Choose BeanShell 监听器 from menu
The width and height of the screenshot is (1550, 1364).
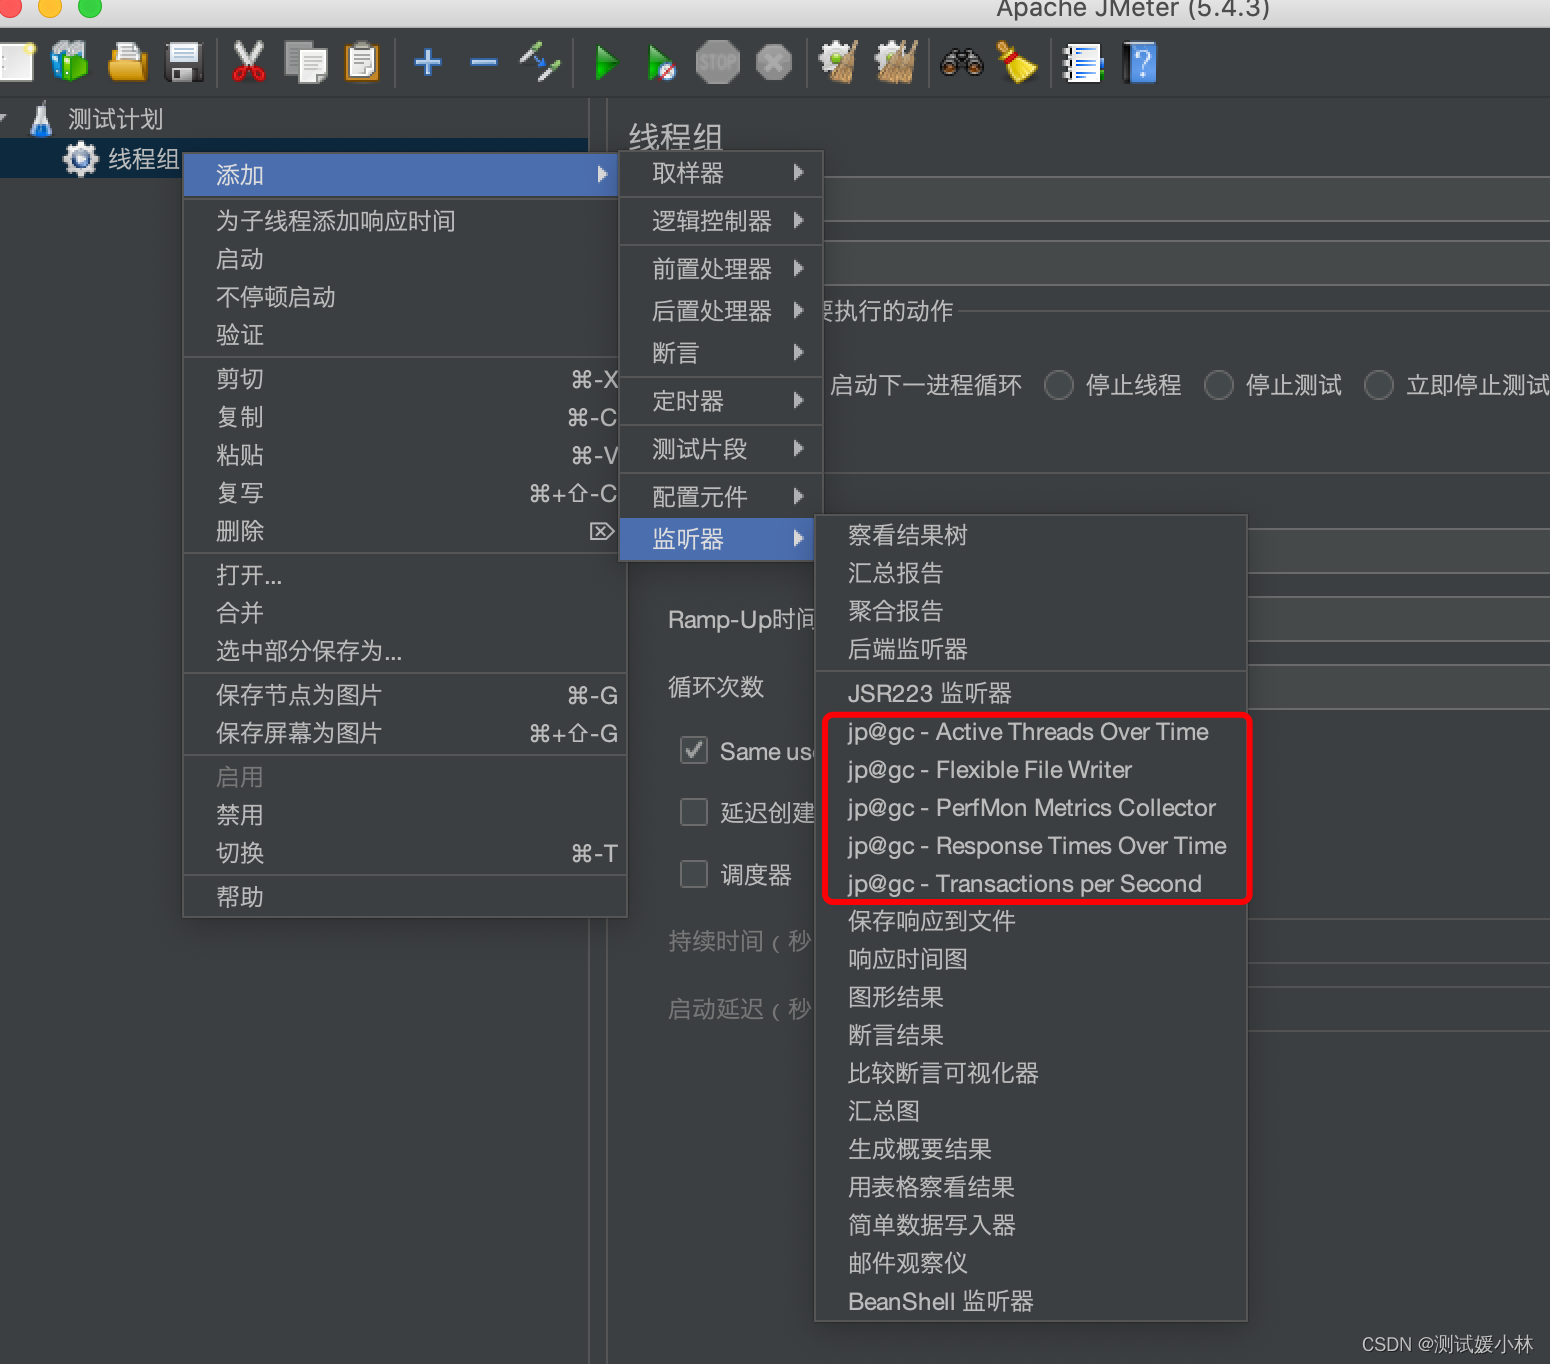click(x=1031, y=1301)
